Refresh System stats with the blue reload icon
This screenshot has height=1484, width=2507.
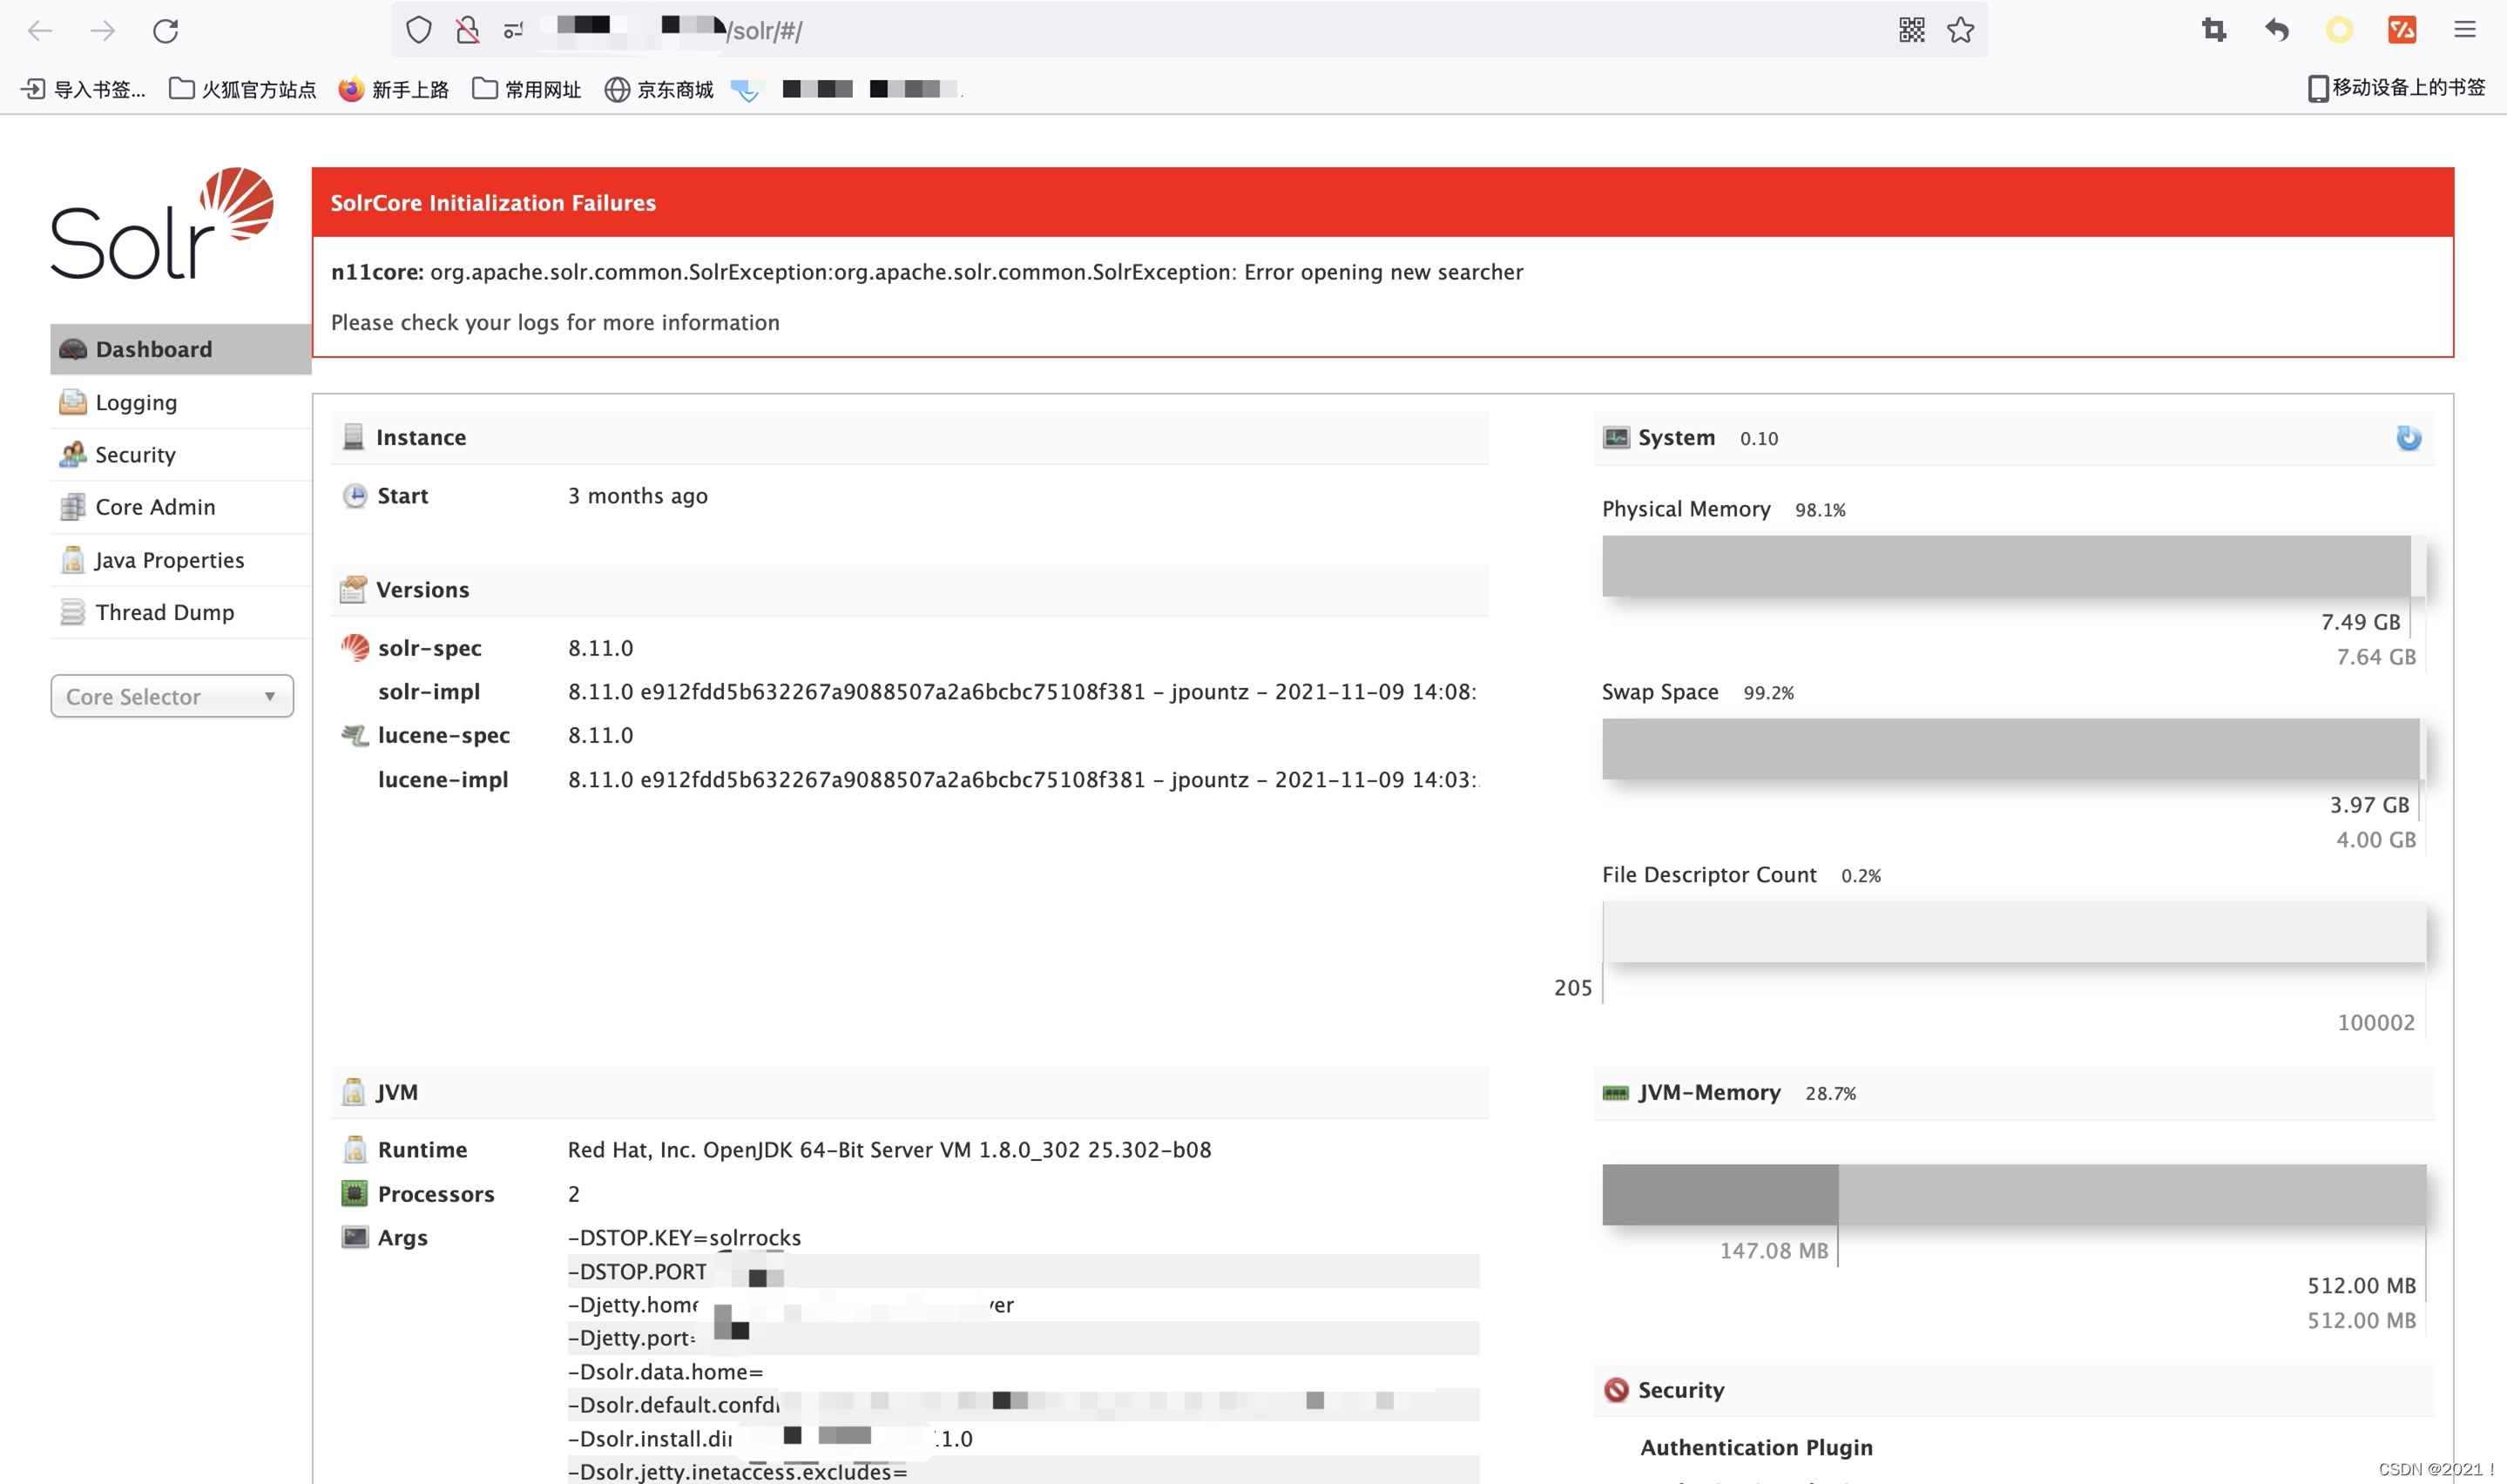[2409, 438]
